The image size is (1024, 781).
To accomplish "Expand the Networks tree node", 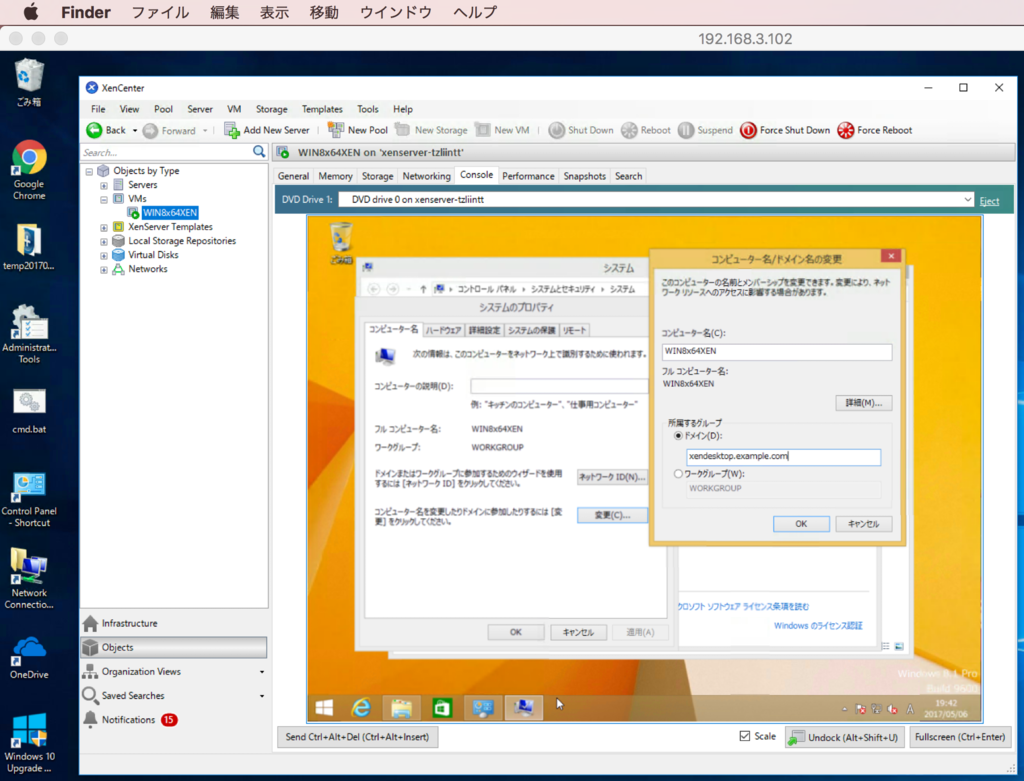I will point(104,270).
